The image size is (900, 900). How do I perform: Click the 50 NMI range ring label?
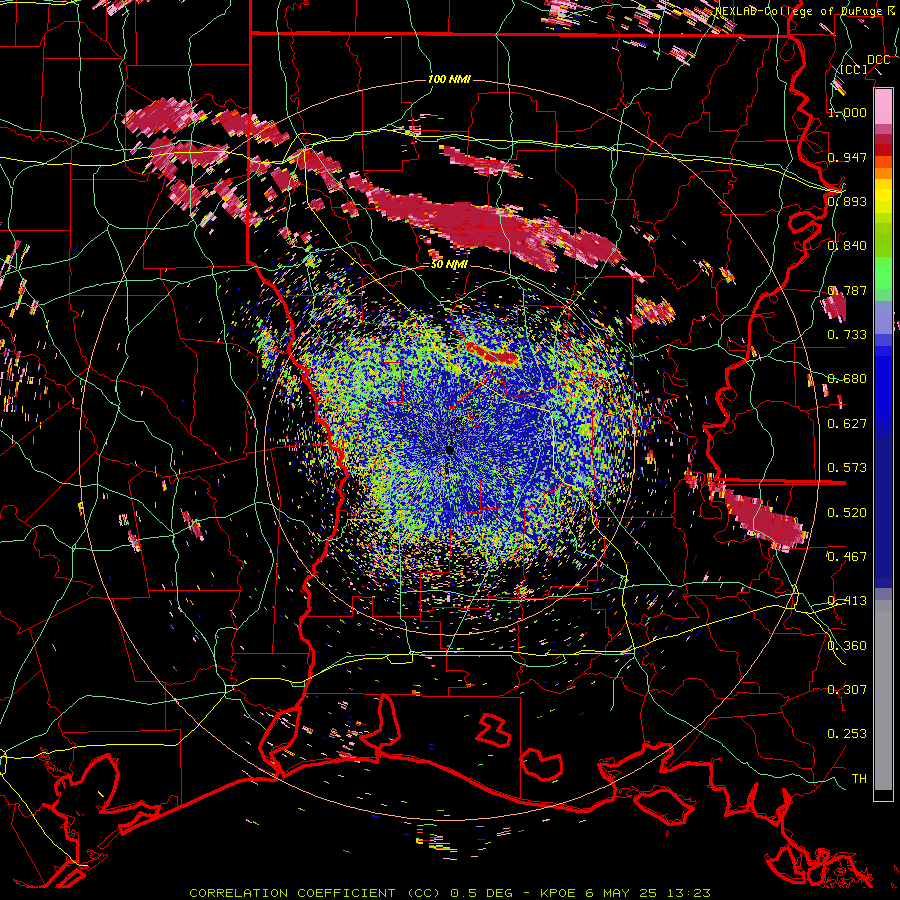(449, 264)
